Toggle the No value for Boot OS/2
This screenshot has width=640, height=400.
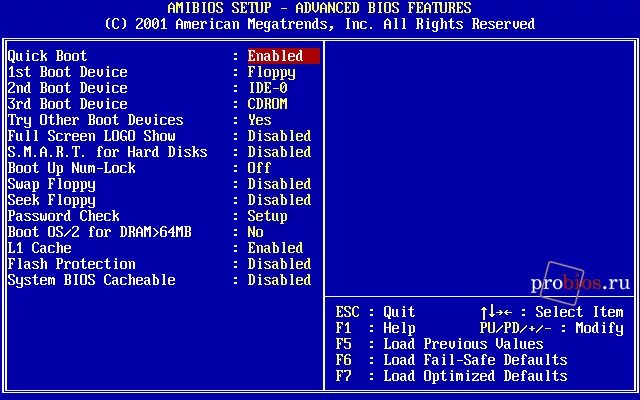[256, 232]
